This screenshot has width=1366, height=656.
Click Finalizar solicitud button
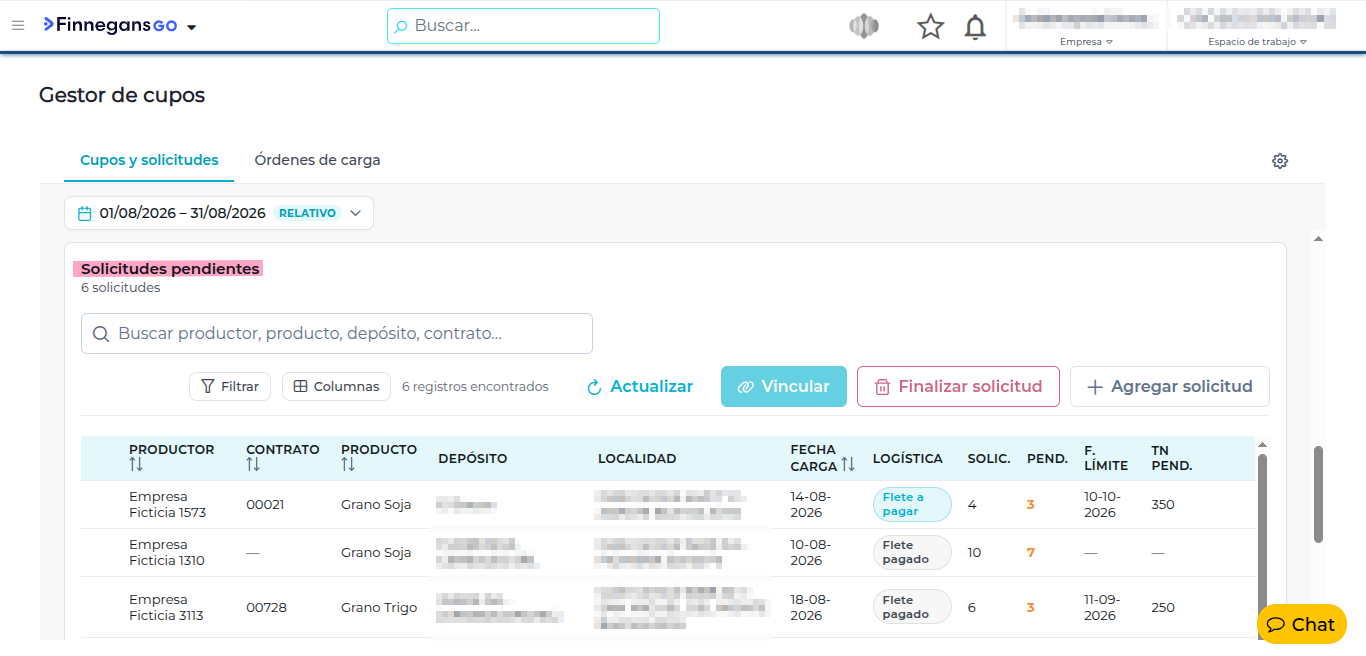coord(958,386)
